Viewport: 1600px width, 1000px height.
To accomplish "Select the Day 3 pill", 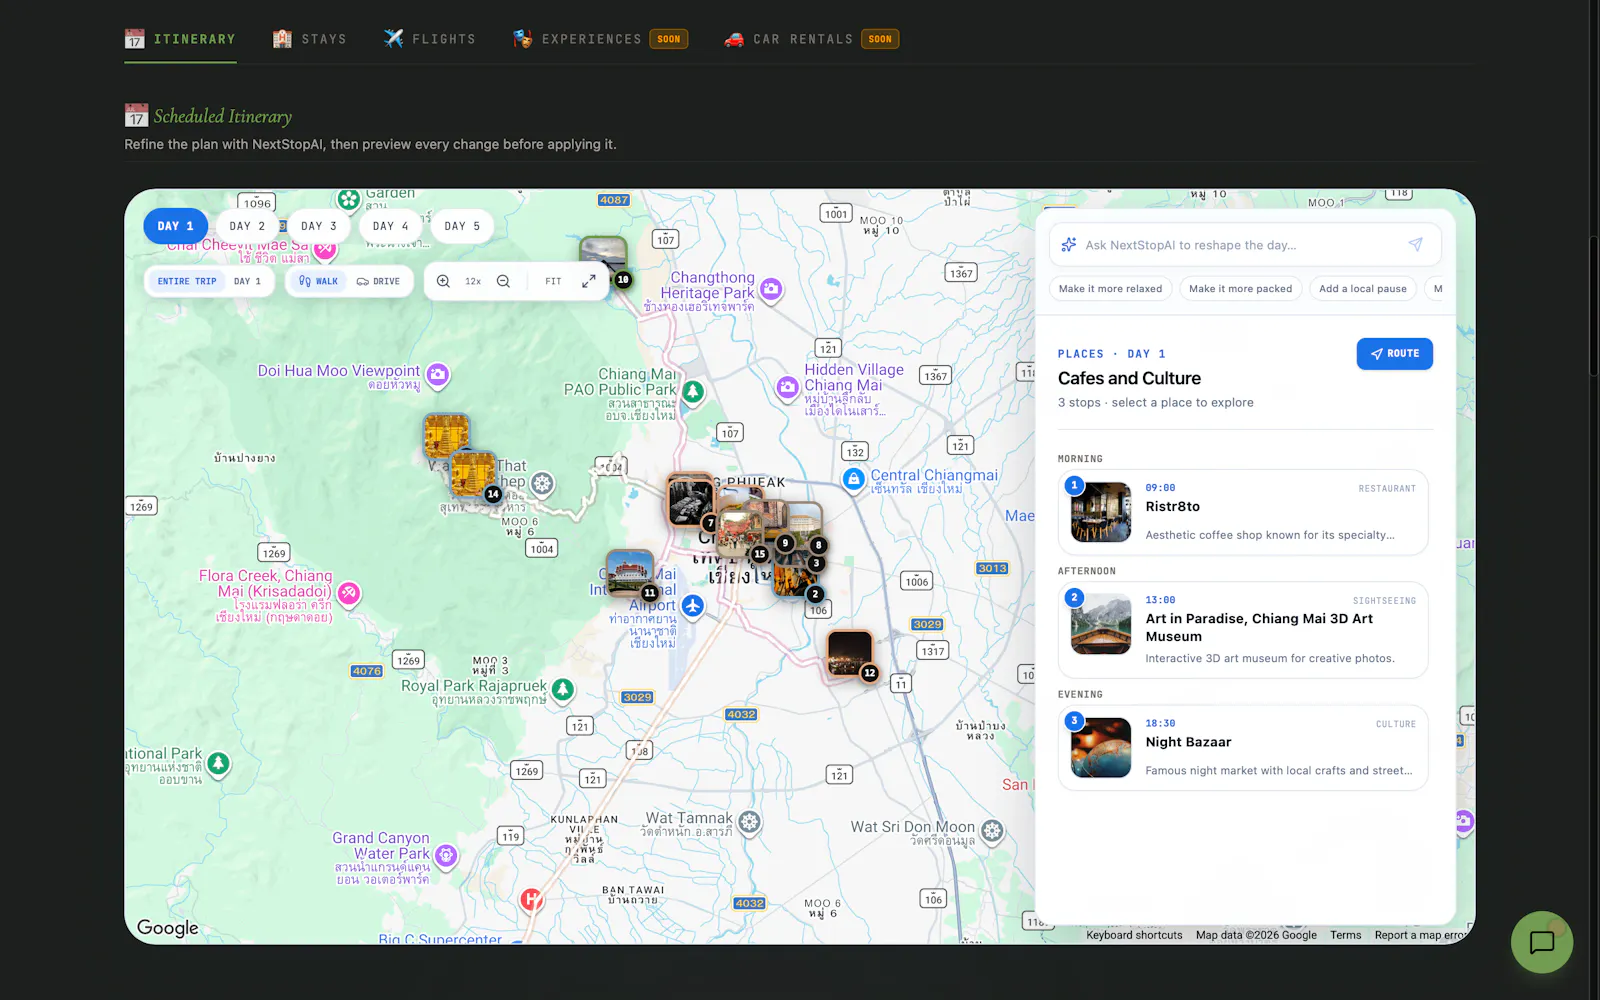I will tap(319, 226).
